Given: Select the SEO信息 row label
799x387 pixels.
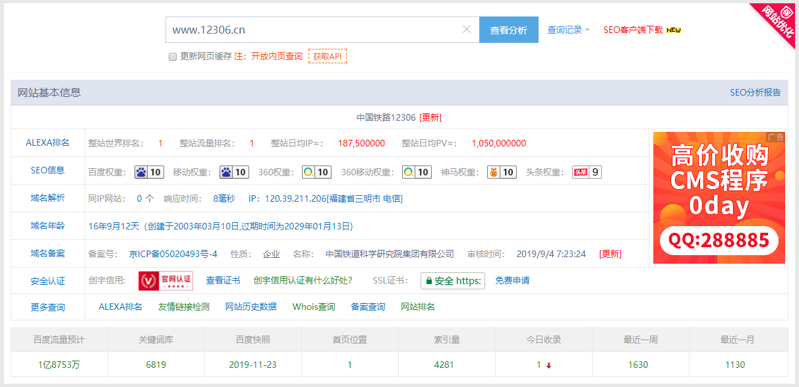Looking at the screenshot, I should 47,170.
